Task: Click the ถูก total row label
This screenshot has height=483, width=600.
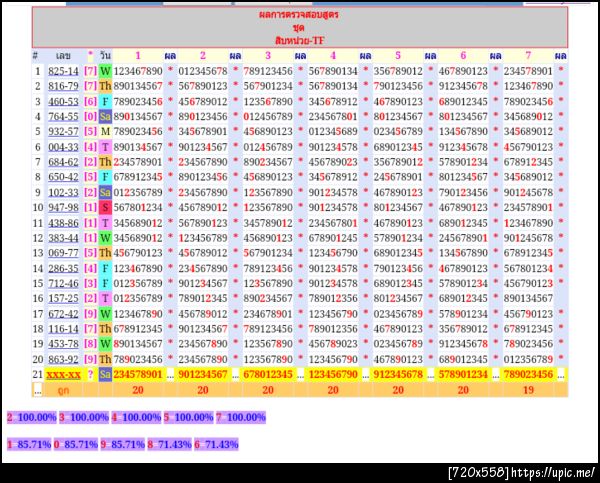Action: pyautogui.click(x=63, y=390)
